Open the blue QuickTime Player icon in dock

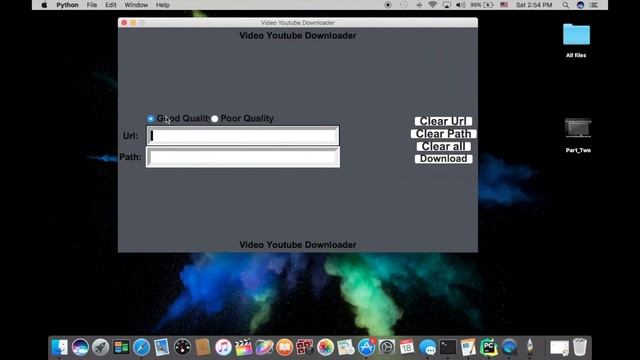pyautogui.click(x=509, y=347)
